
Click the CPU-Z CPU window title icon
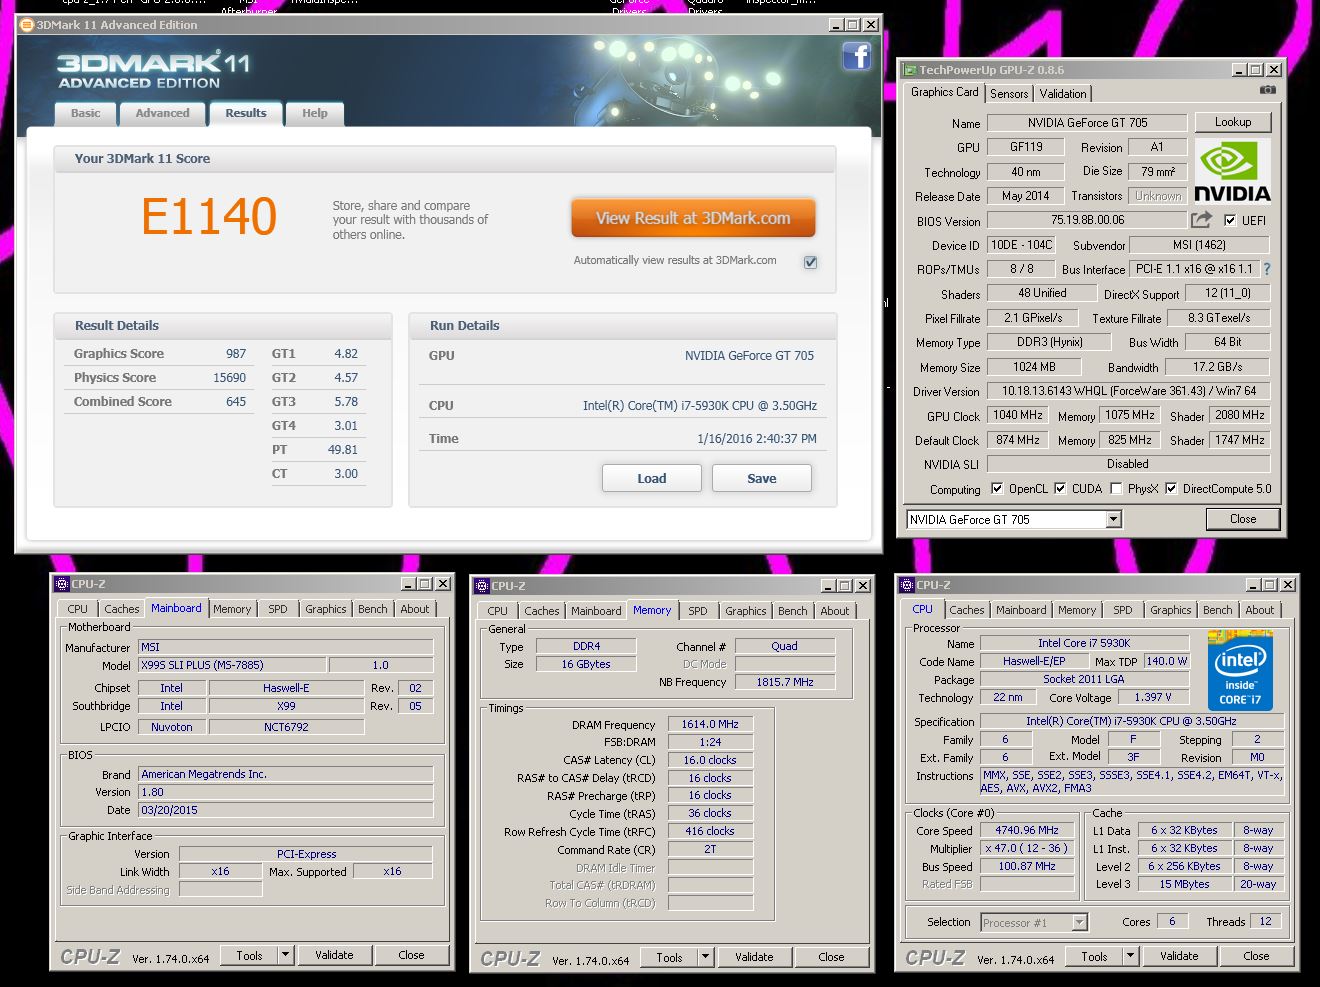tap(907, 585)
